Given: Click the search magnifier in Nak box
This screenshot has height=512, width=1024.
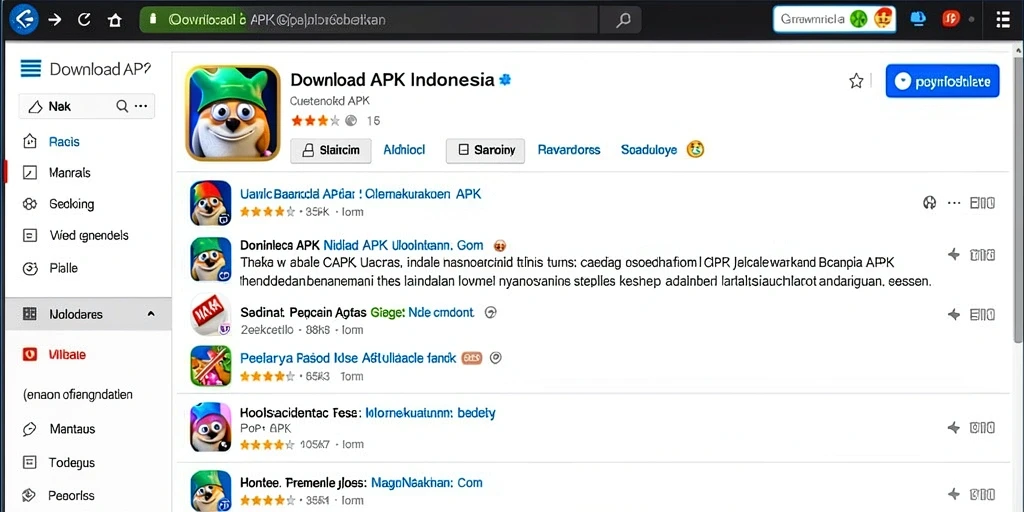Looking at the screenshot, I should coord(121,106).
